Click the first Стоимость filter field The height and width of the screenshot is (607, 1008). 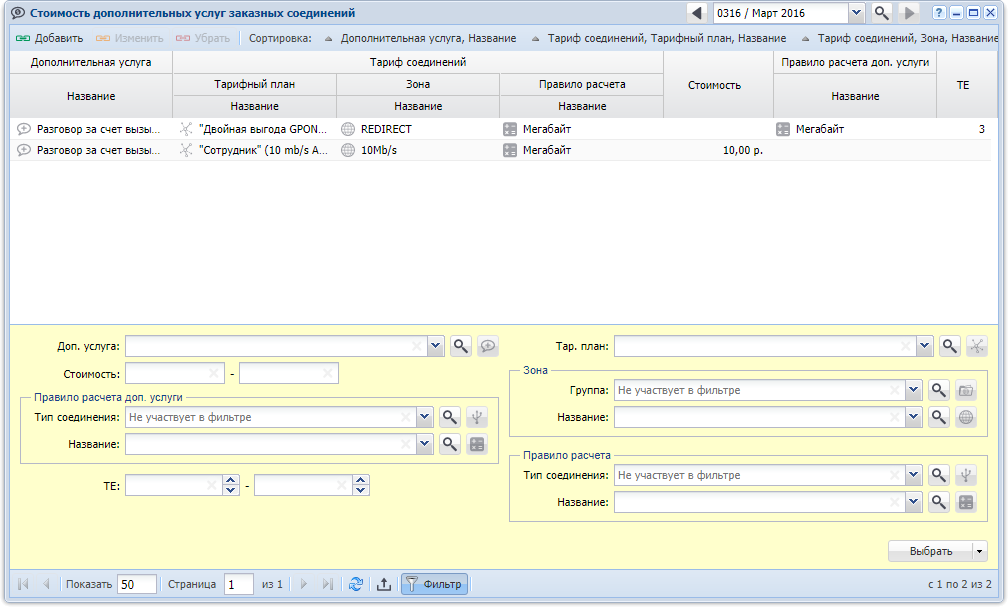coord(175,373)
